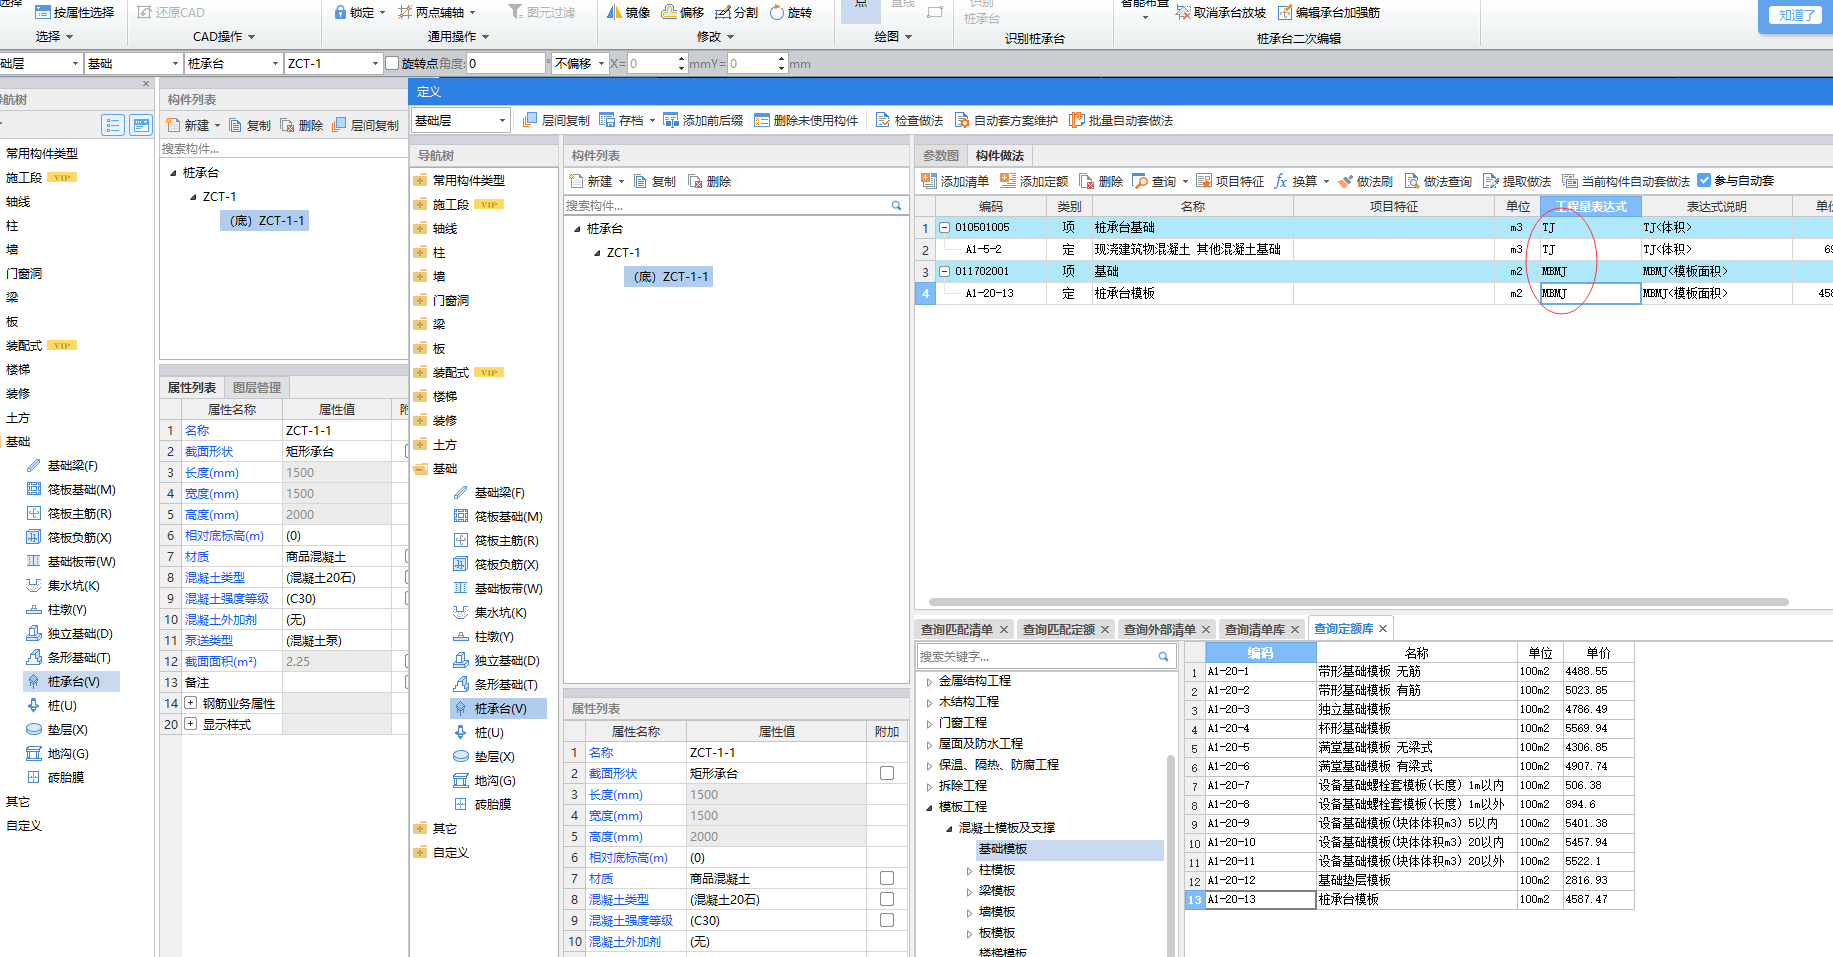Collapse row 3 item 011702001
This screenshot has height=957, width=1833.
click(944, 271)
